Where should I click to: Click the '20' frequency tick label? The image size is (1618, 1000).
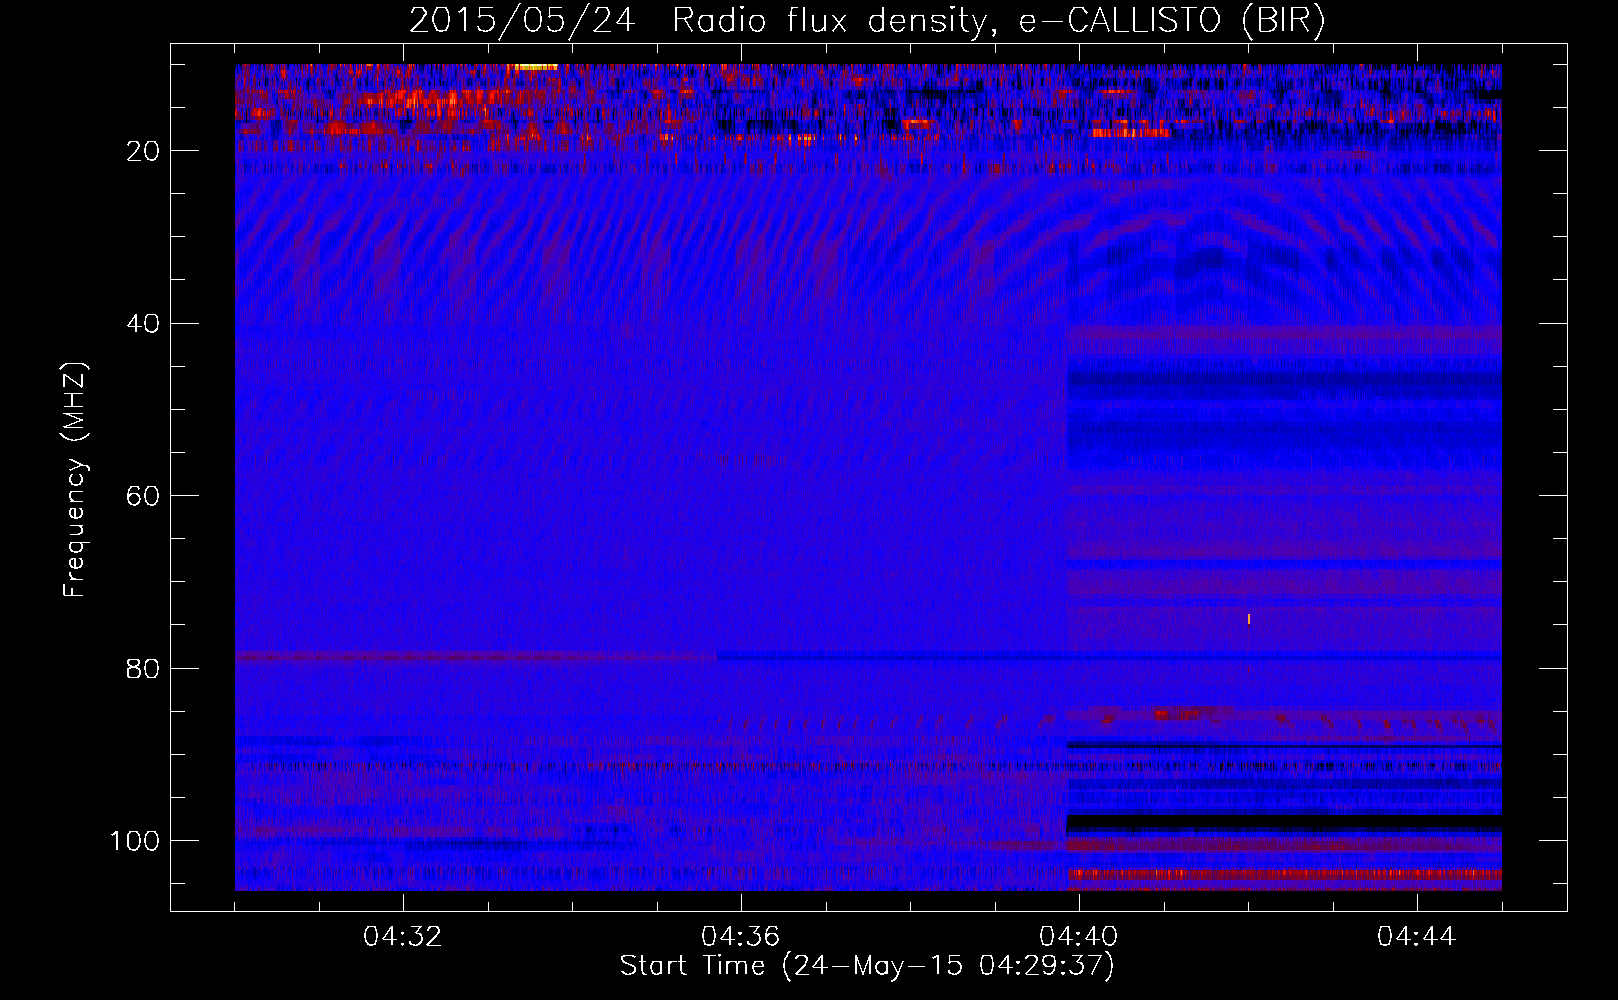tap(144, 151)
